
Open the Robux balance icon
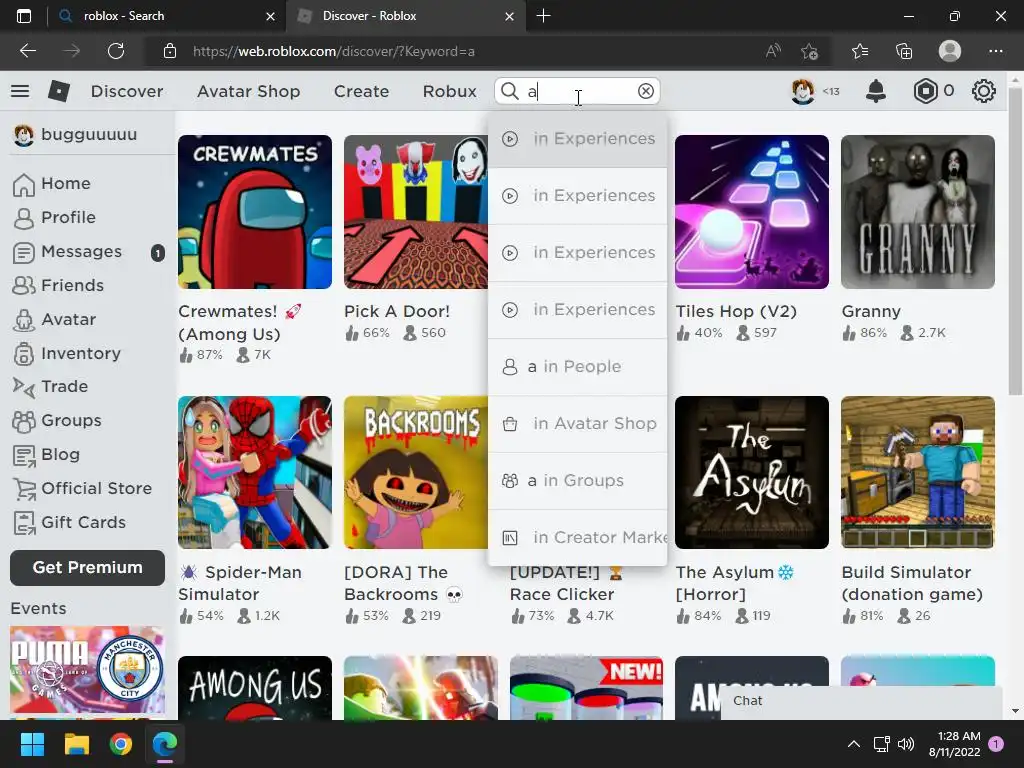pos(925,91)
